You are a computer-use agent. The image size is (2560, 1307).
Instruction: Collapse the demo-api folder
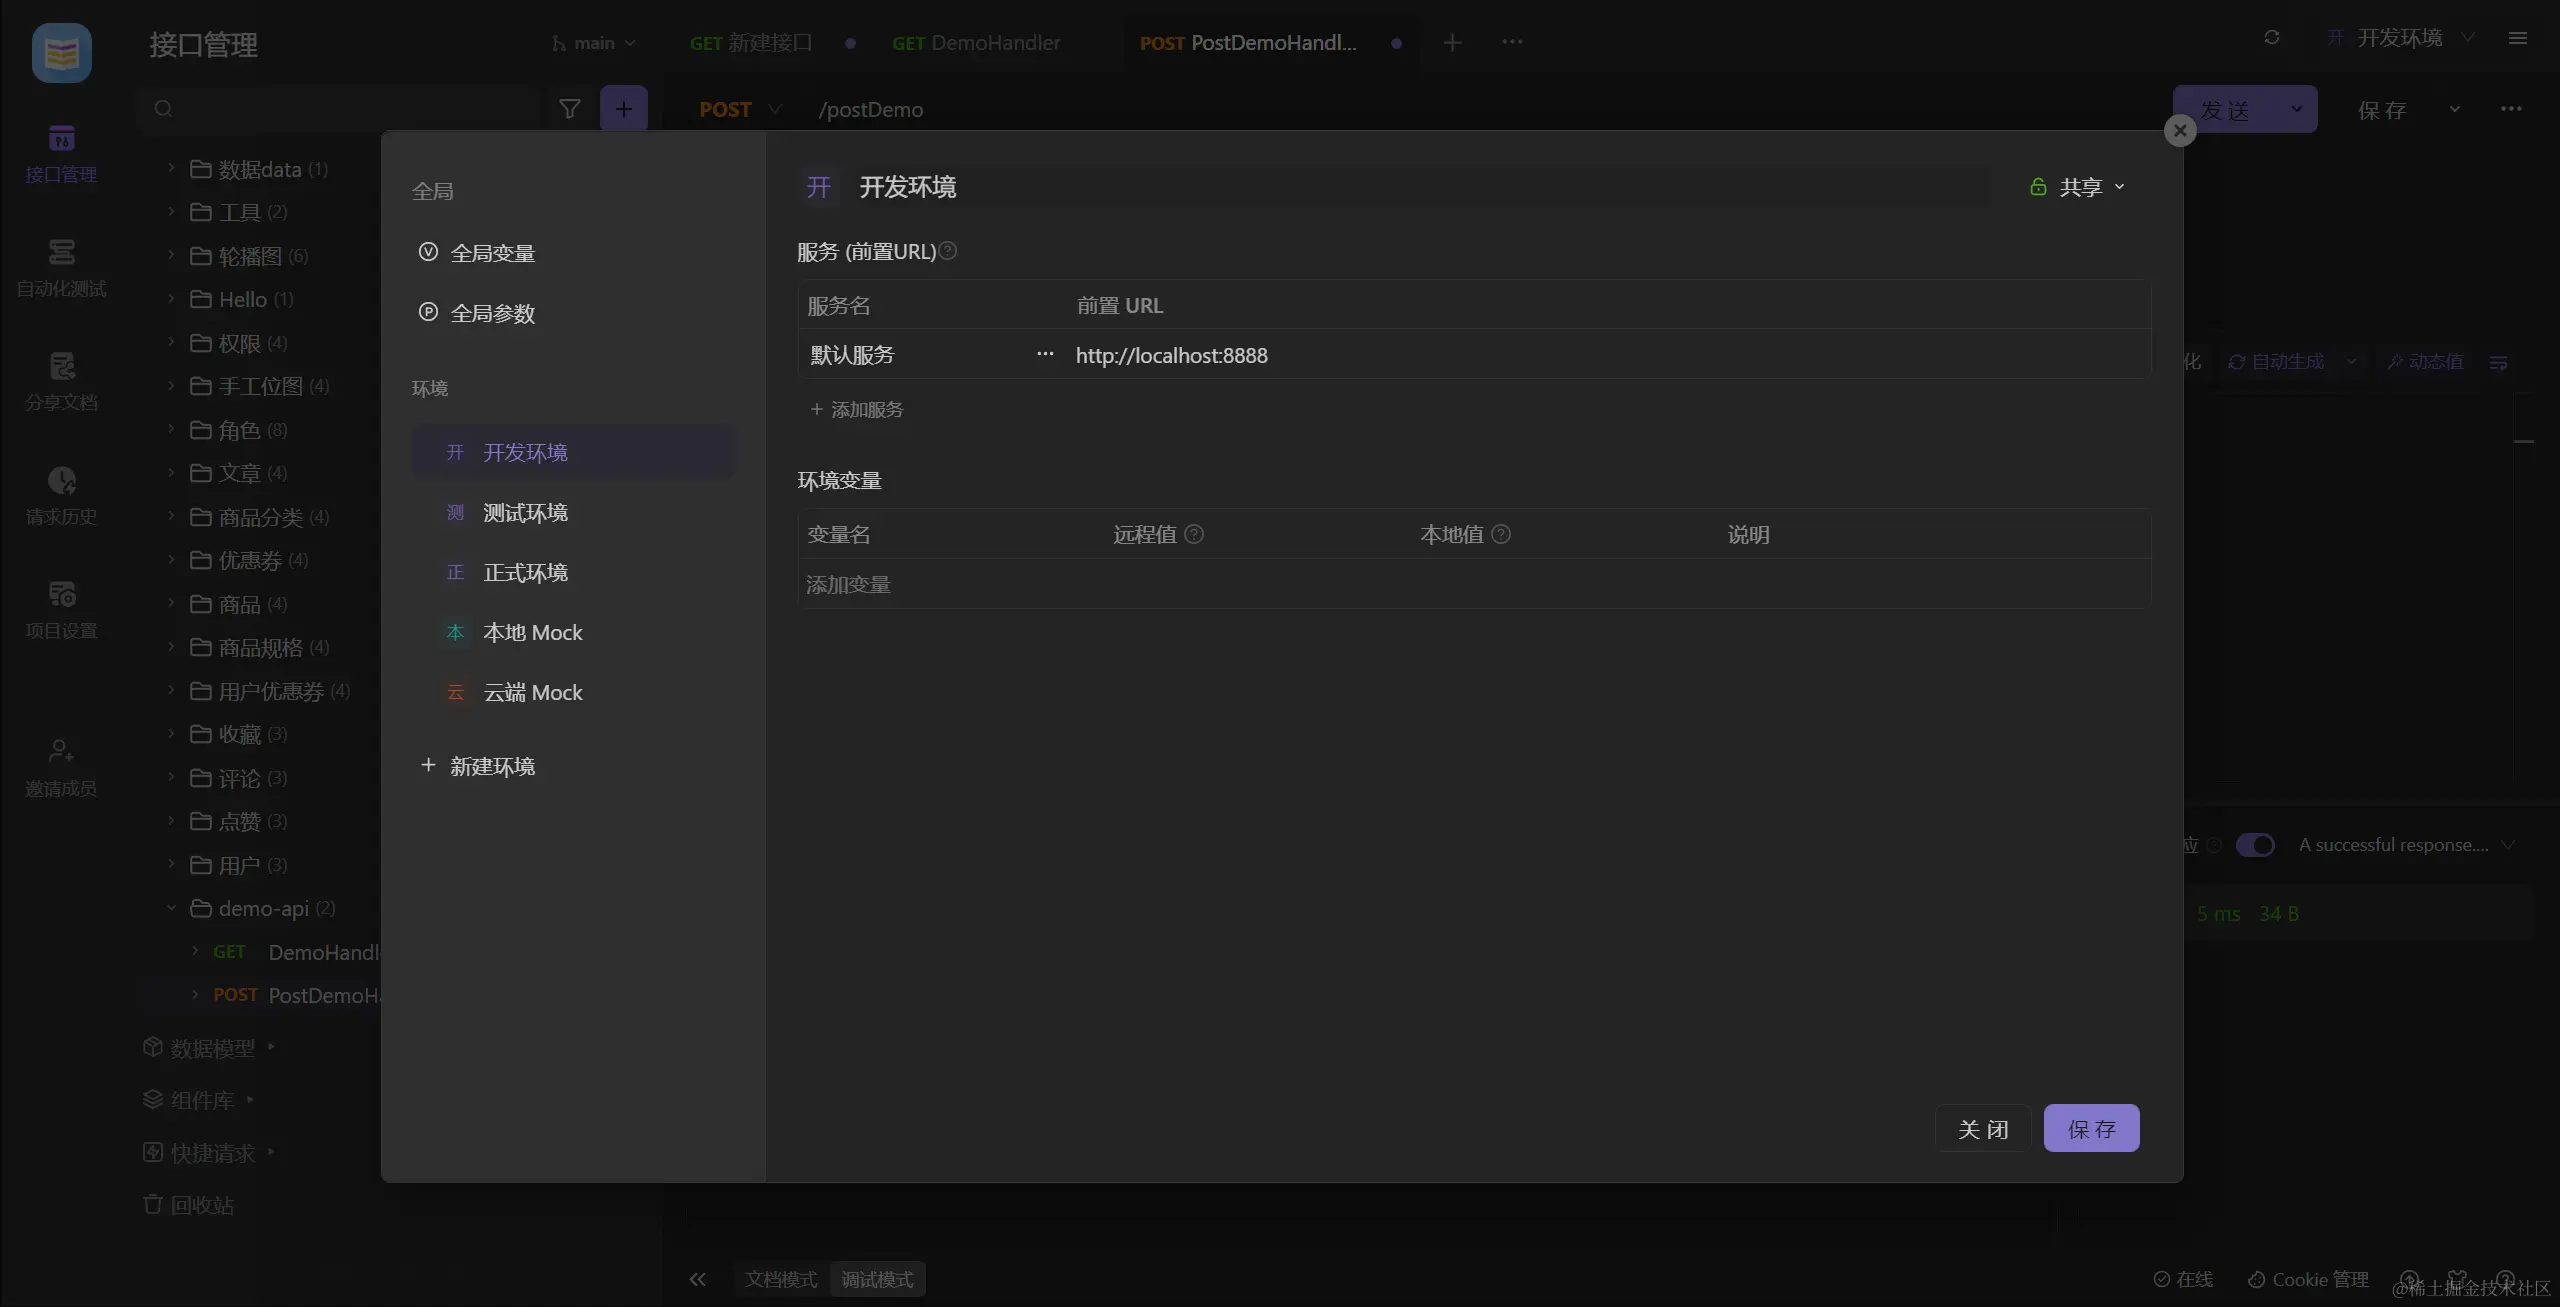[x=171, y=908]
